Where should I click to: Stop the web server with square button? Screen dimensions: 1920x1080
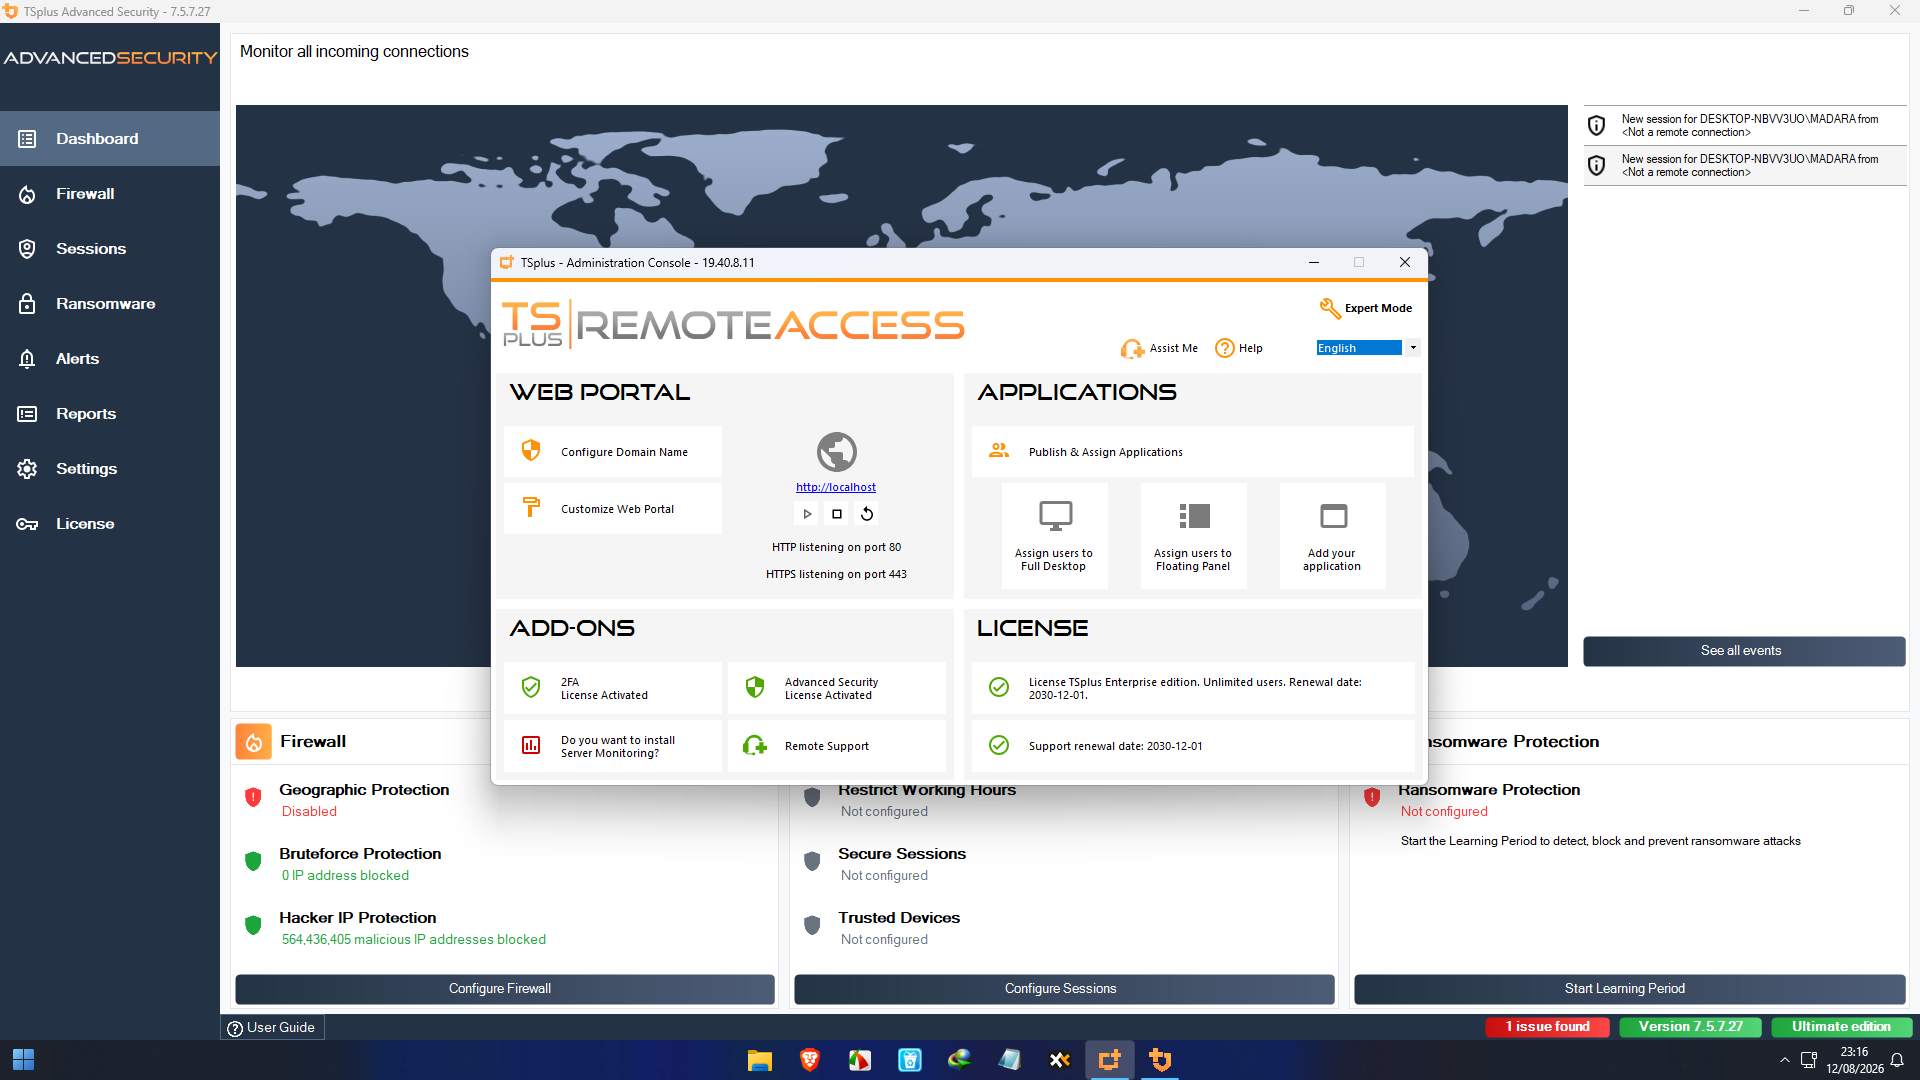[x=837, y=514]
